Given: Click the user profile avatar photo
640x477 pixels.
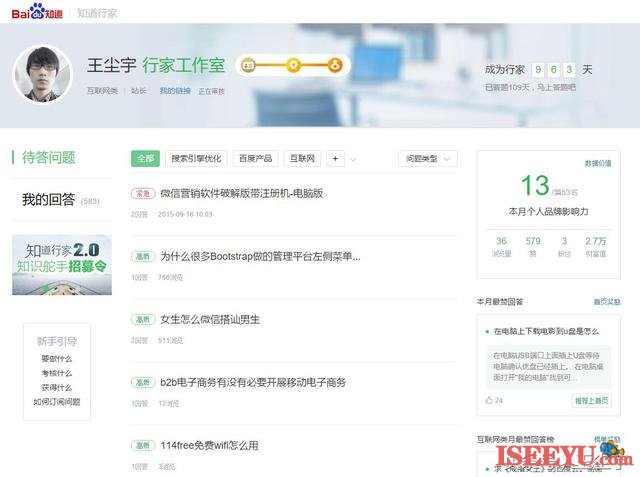Looking at the screenshot, I should tap(43, 74).
